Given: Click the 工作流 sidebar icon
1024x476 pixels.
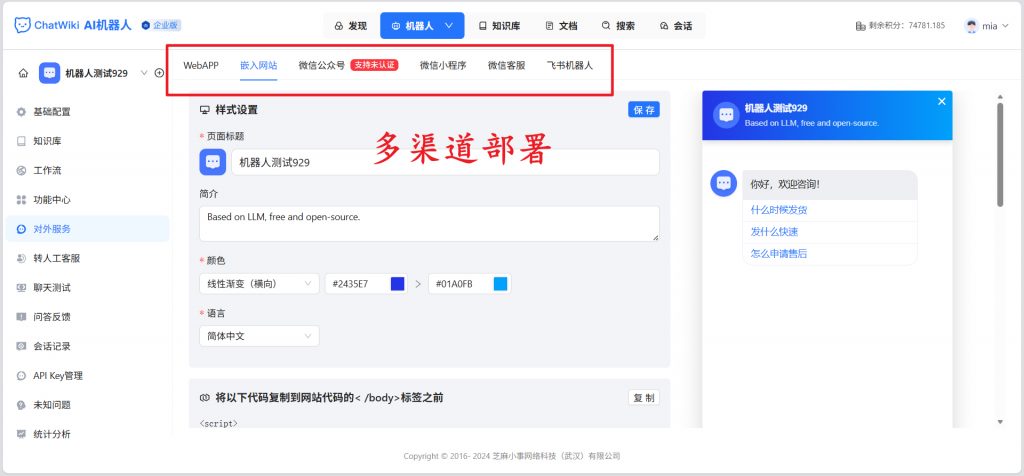Looking at the screenshot, I should tap(21, 170).
